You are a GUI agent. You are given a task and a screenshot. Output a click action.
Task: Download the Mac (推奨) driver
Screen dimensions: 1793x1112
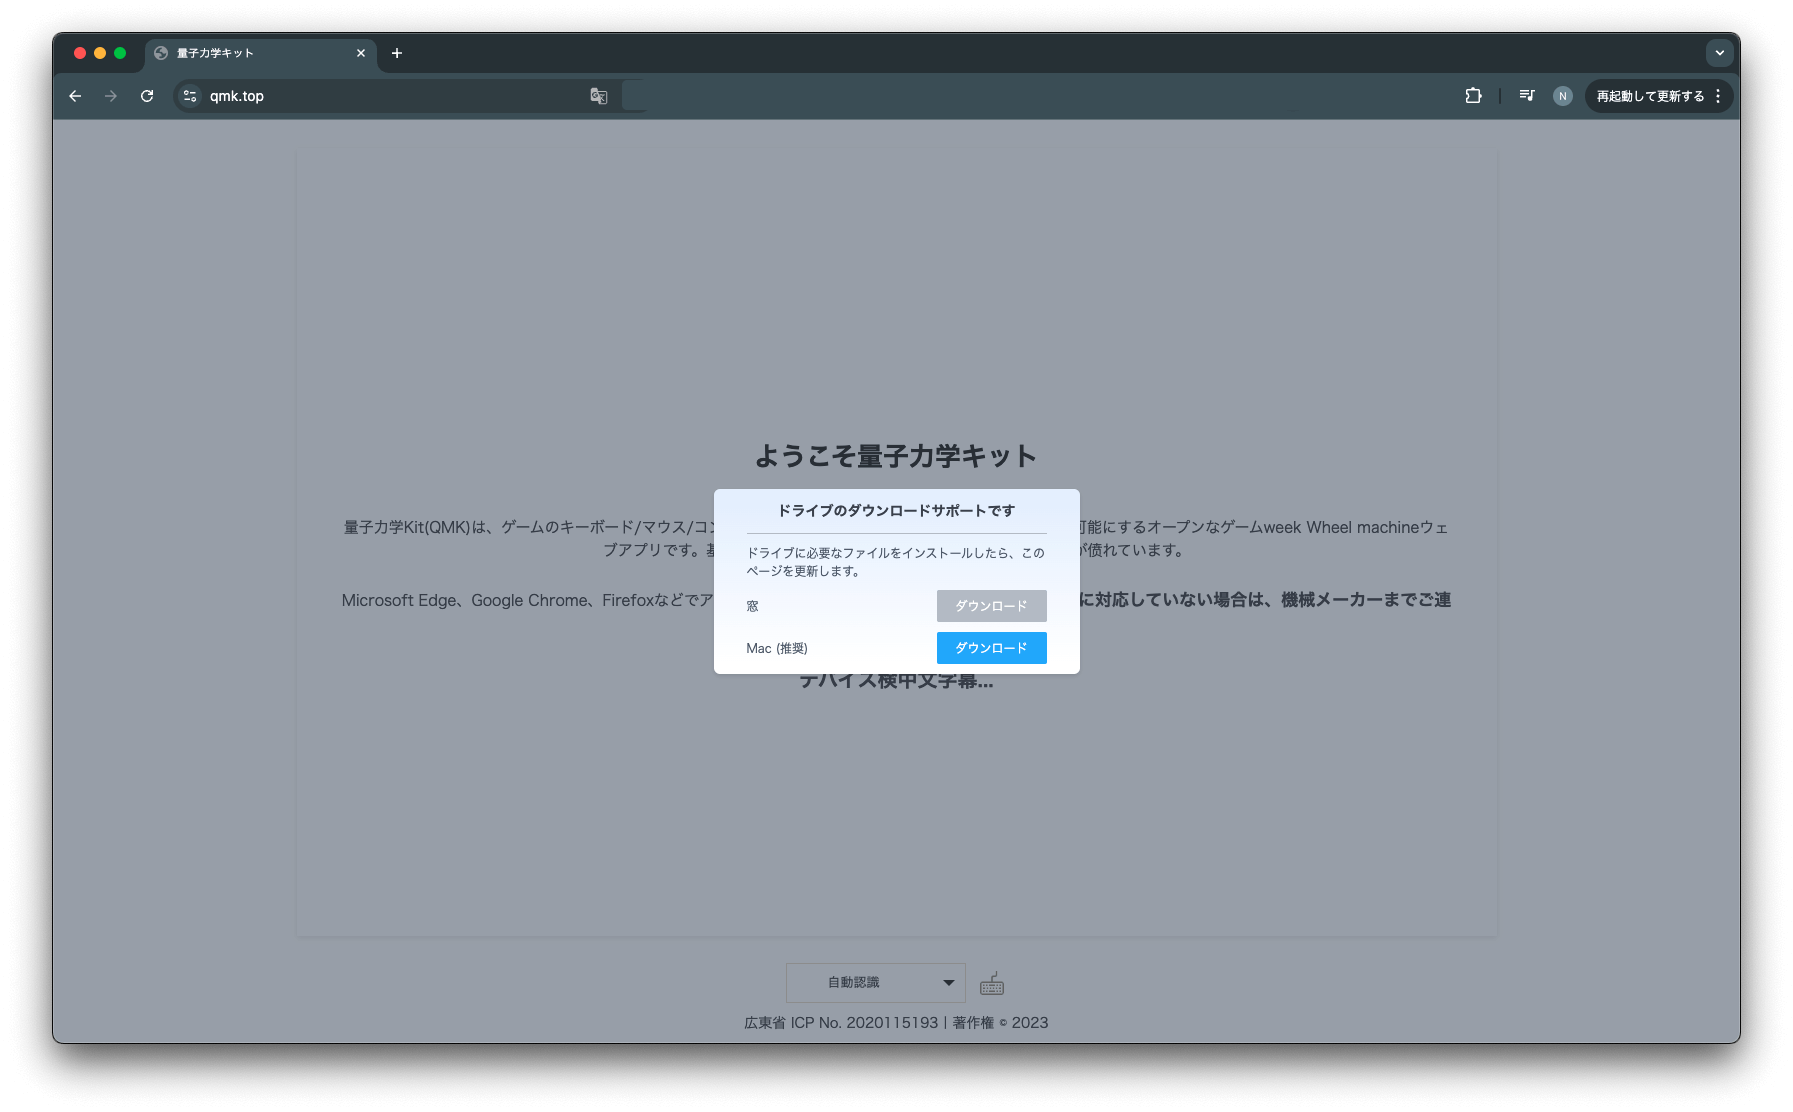(x=991, y=648)
